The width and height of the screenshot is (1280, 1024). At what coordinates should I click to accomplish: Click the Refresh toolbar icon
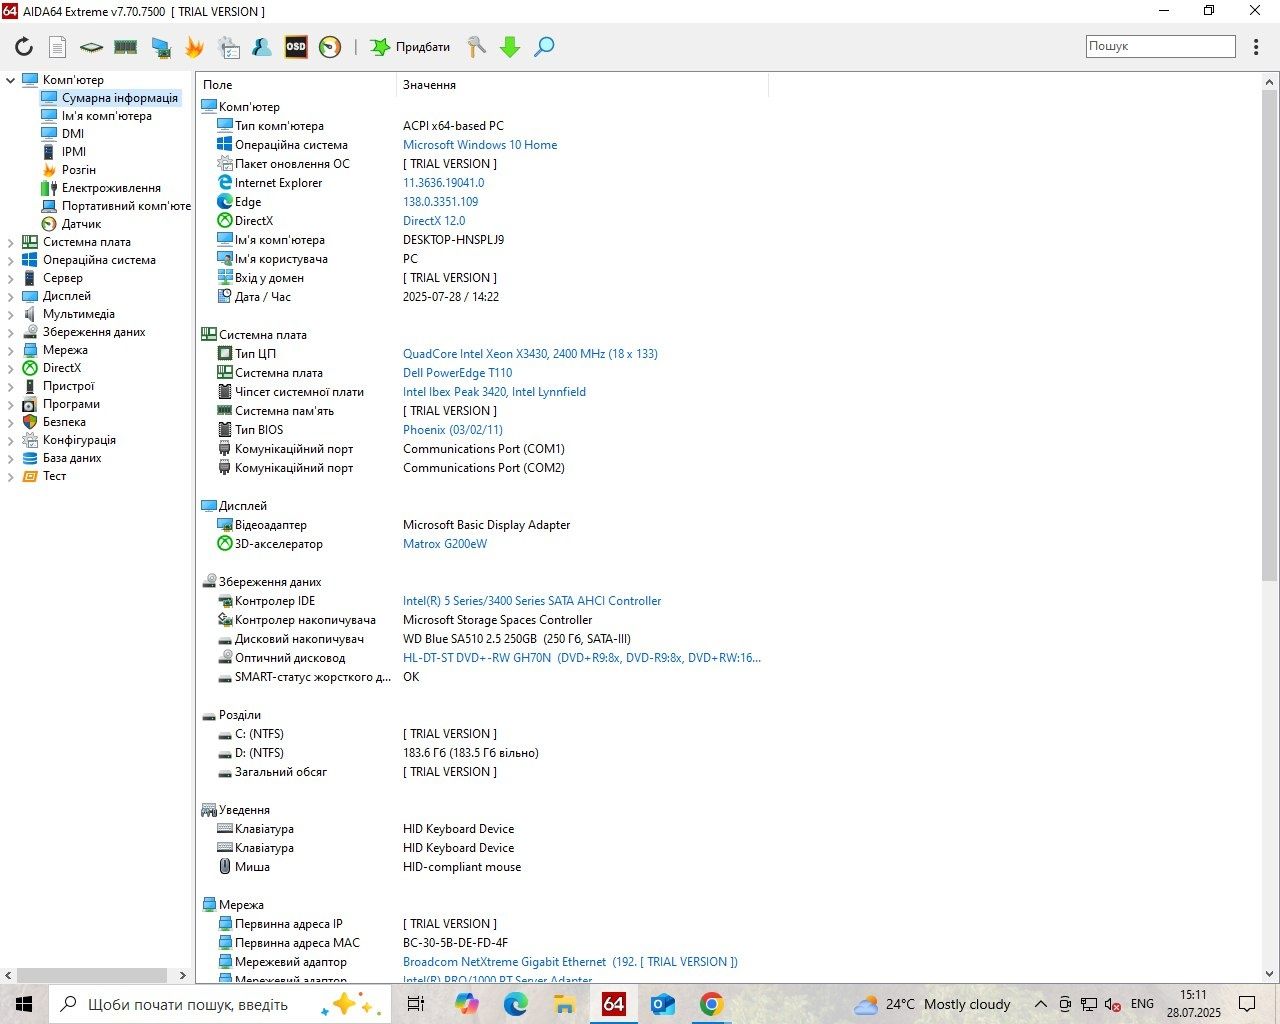pos(24,47)
